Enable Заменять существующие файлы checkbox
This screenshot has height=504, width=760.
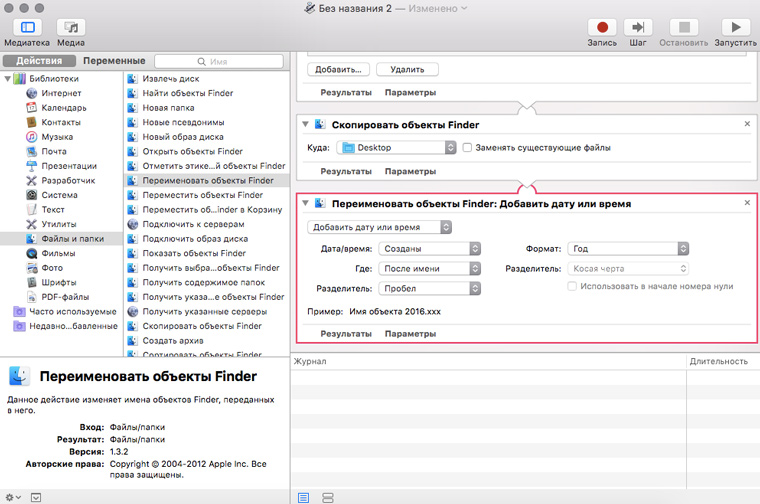pos(468,148)
